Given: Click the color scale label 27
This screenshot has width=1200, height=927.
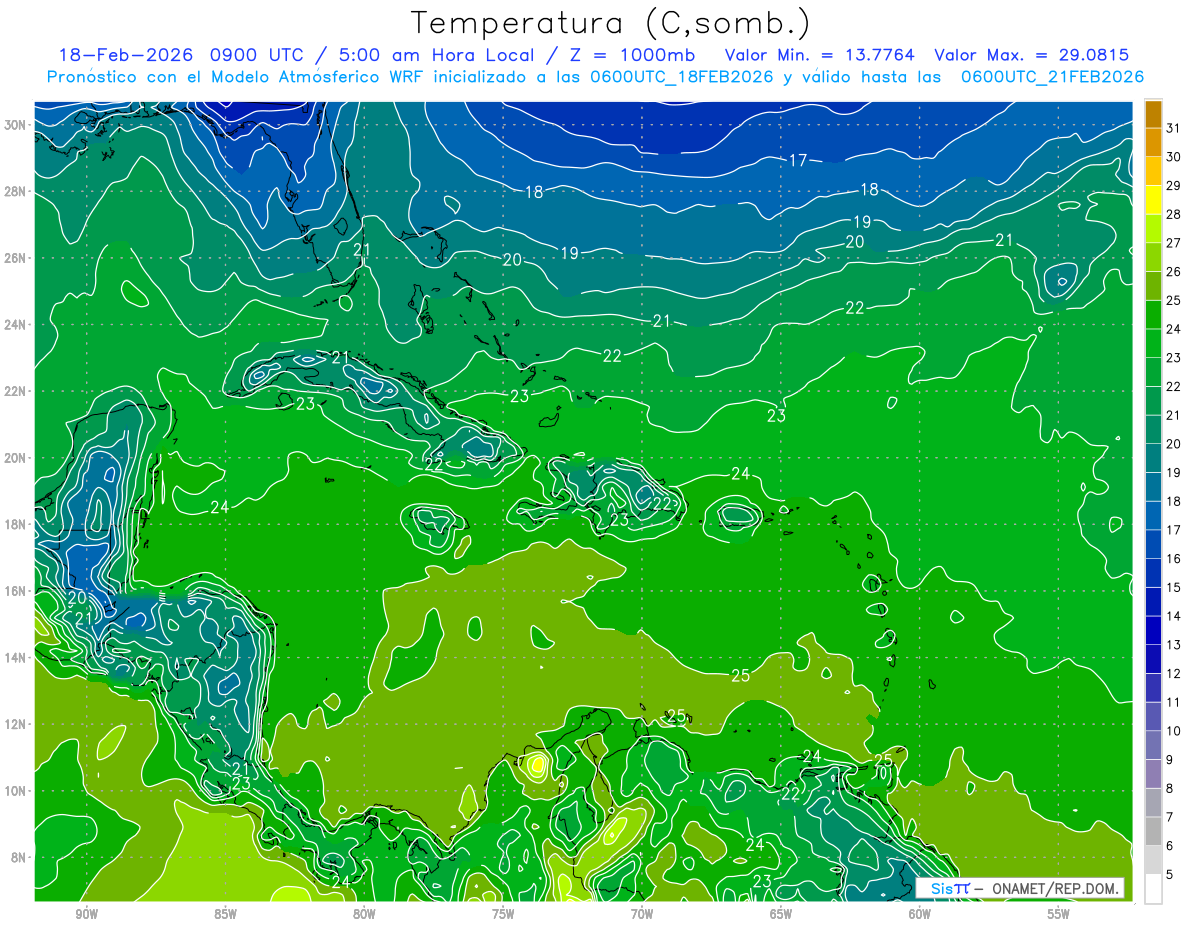Looking at the screenshot, I should click(x=1174, y=242).
